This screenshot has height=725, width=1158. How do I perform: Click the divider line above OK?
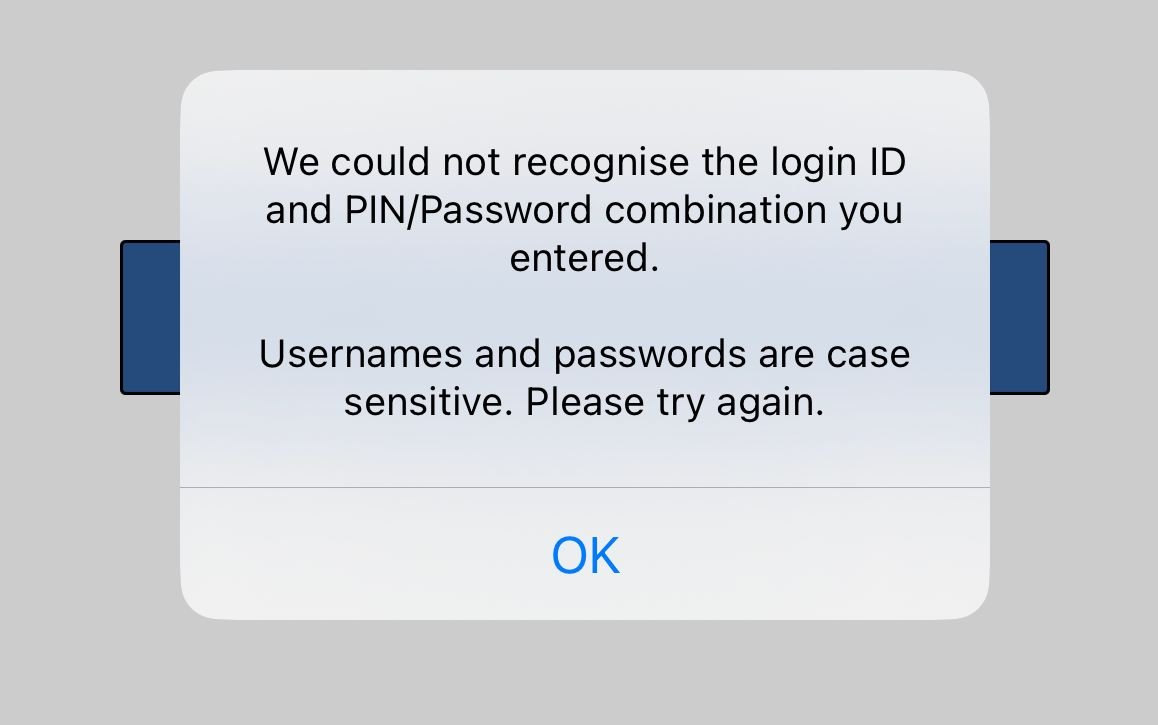point(584,488)
